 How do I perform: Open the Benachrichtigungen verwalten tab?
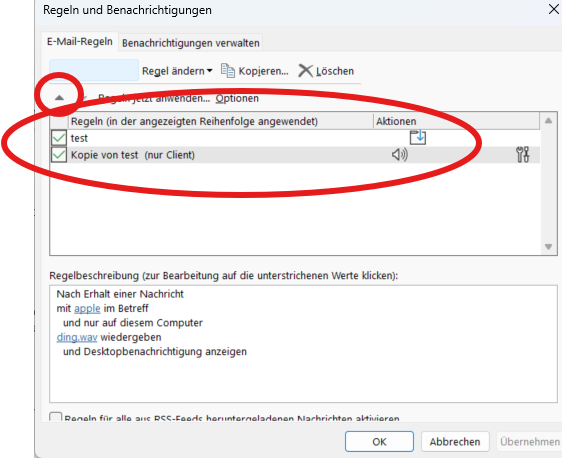tap(191, 43)
